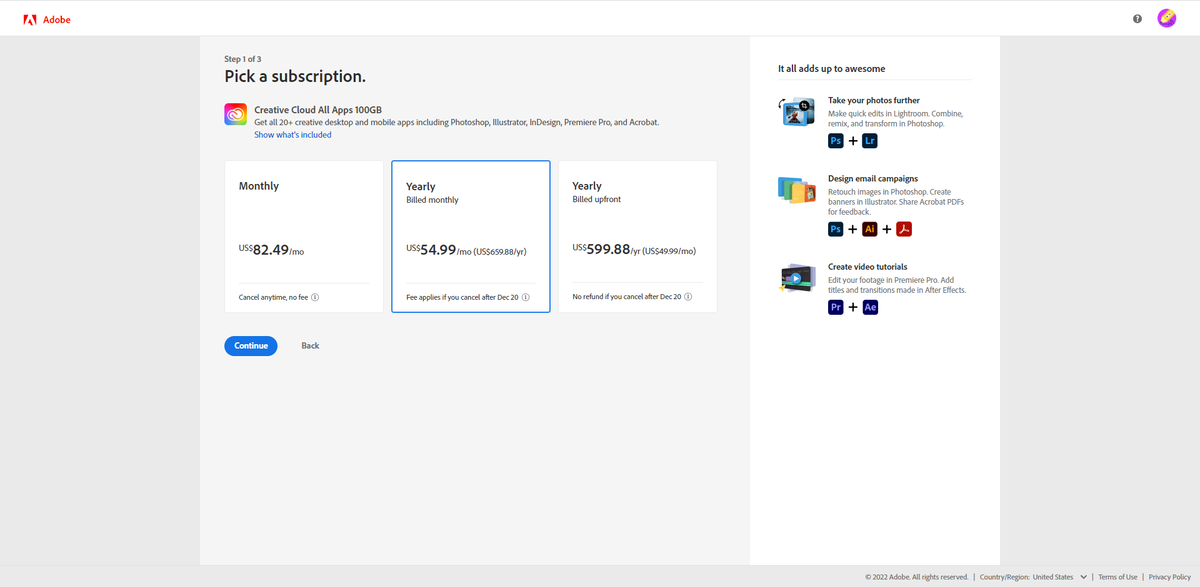Click info icon beside Fee applies if you cancel
This screenshot has height=587, width=1200.
pos(526,297)
